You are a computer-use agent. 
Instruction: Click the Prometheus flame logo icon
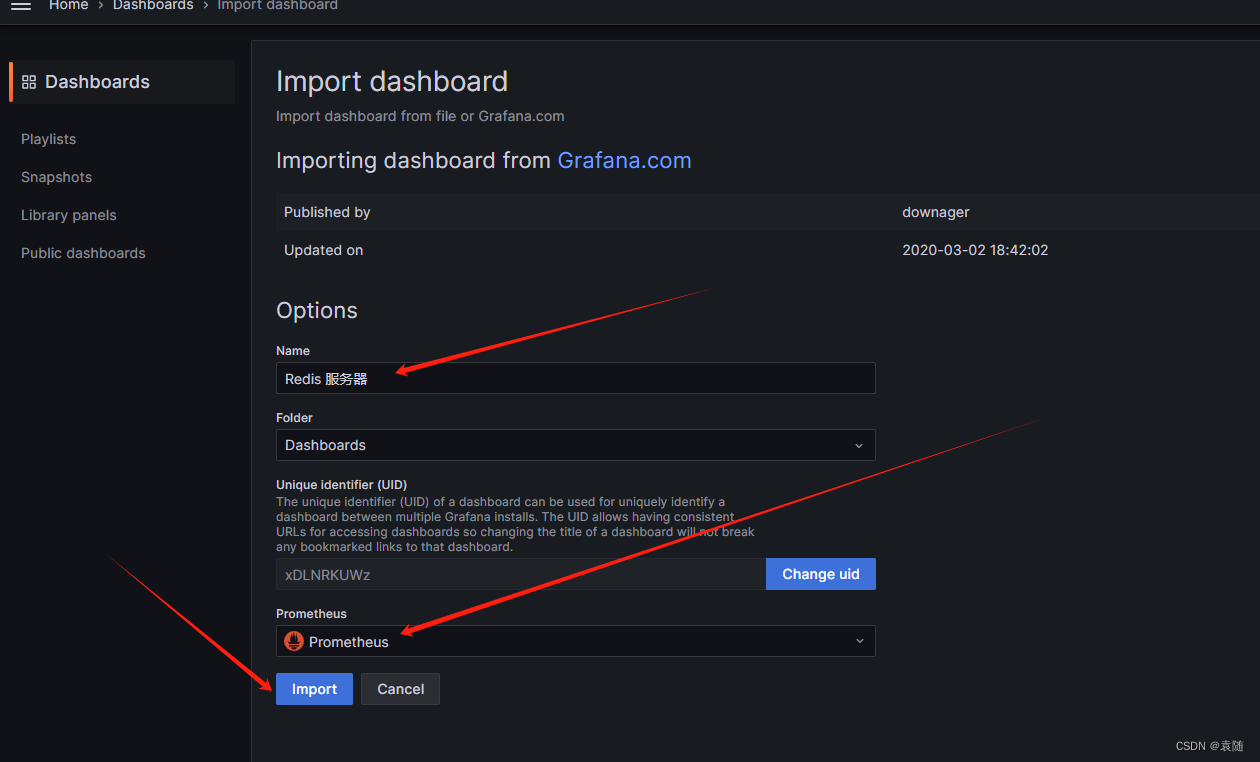pos(294,642)
